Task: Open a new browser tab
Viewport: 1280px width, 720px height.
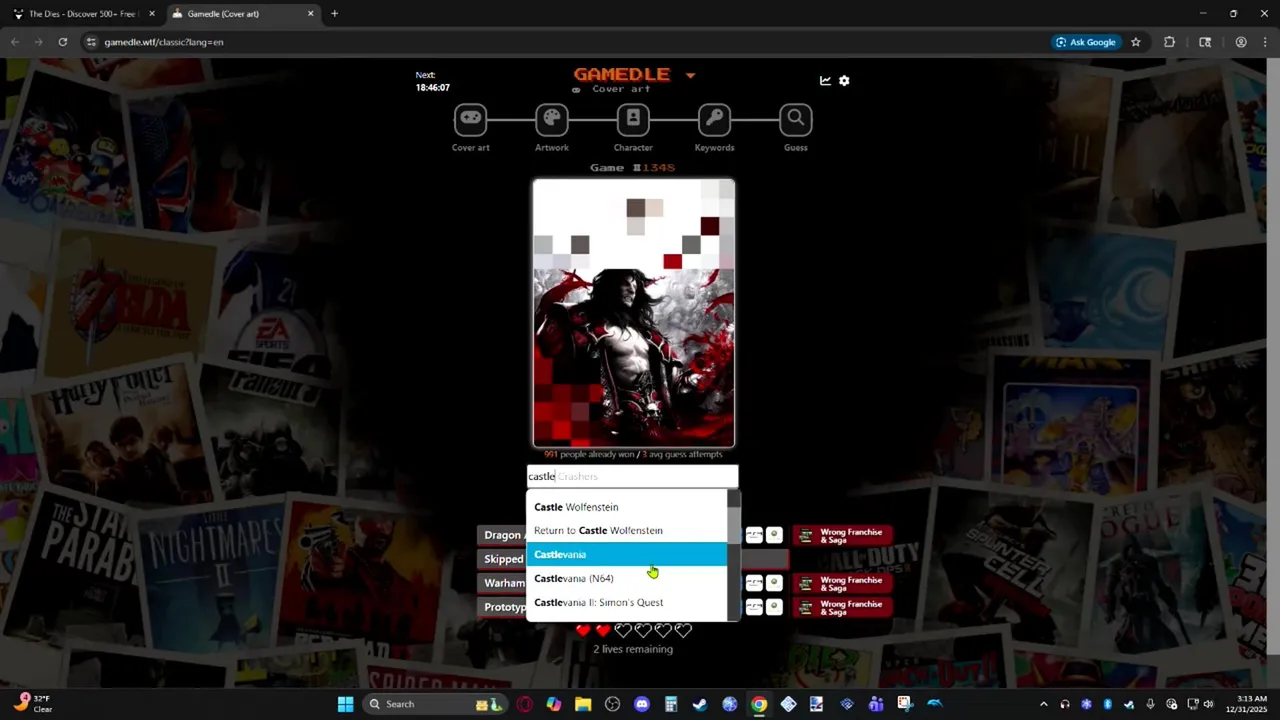Action: pos(334,14)
